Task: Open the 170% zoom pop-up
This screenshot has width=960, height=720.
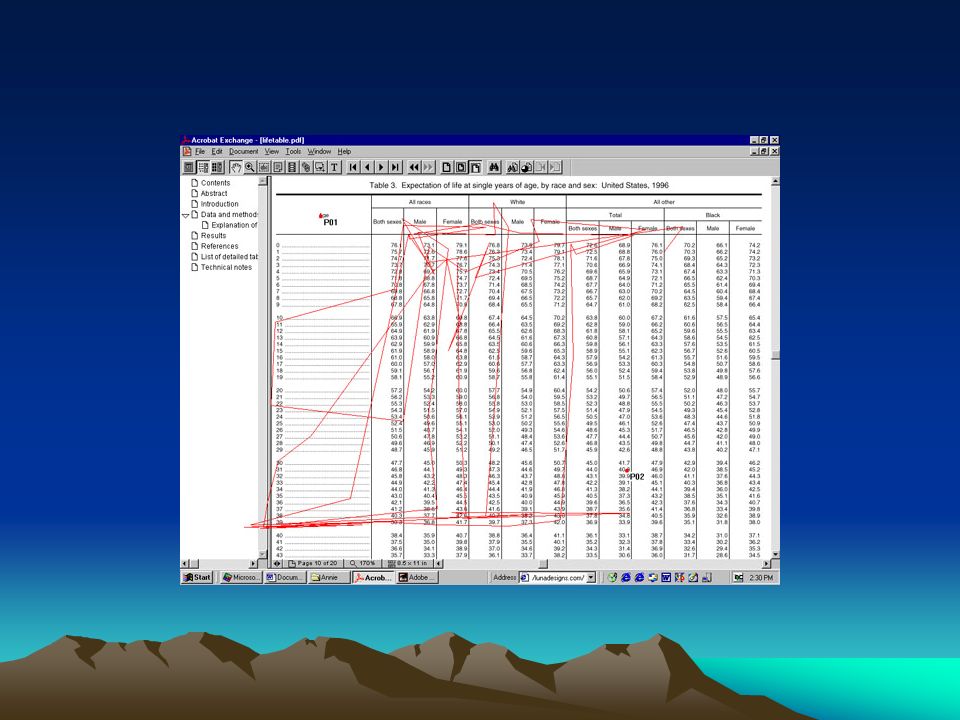Action: [362, 563]
